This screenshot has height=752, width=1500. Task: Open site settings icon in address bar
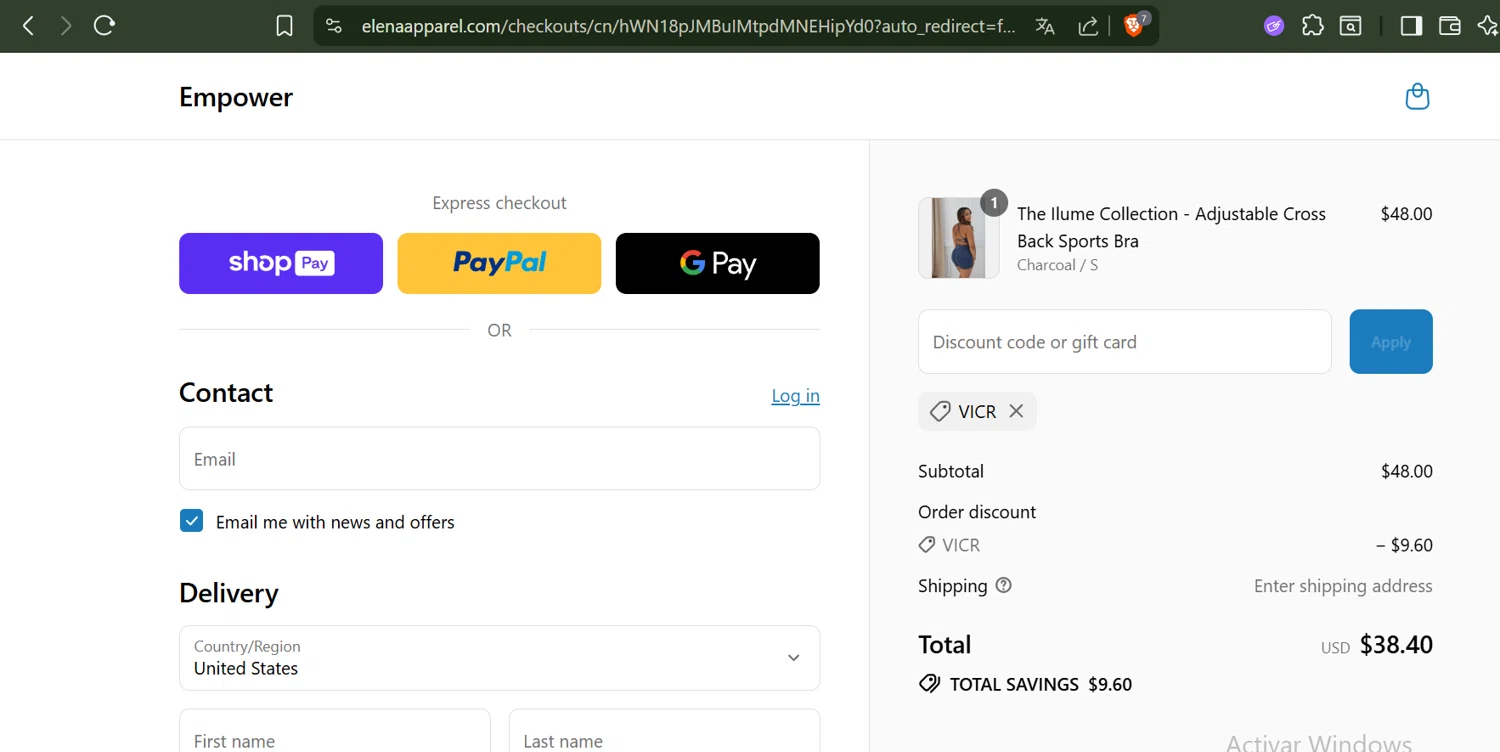coord(334,26)
